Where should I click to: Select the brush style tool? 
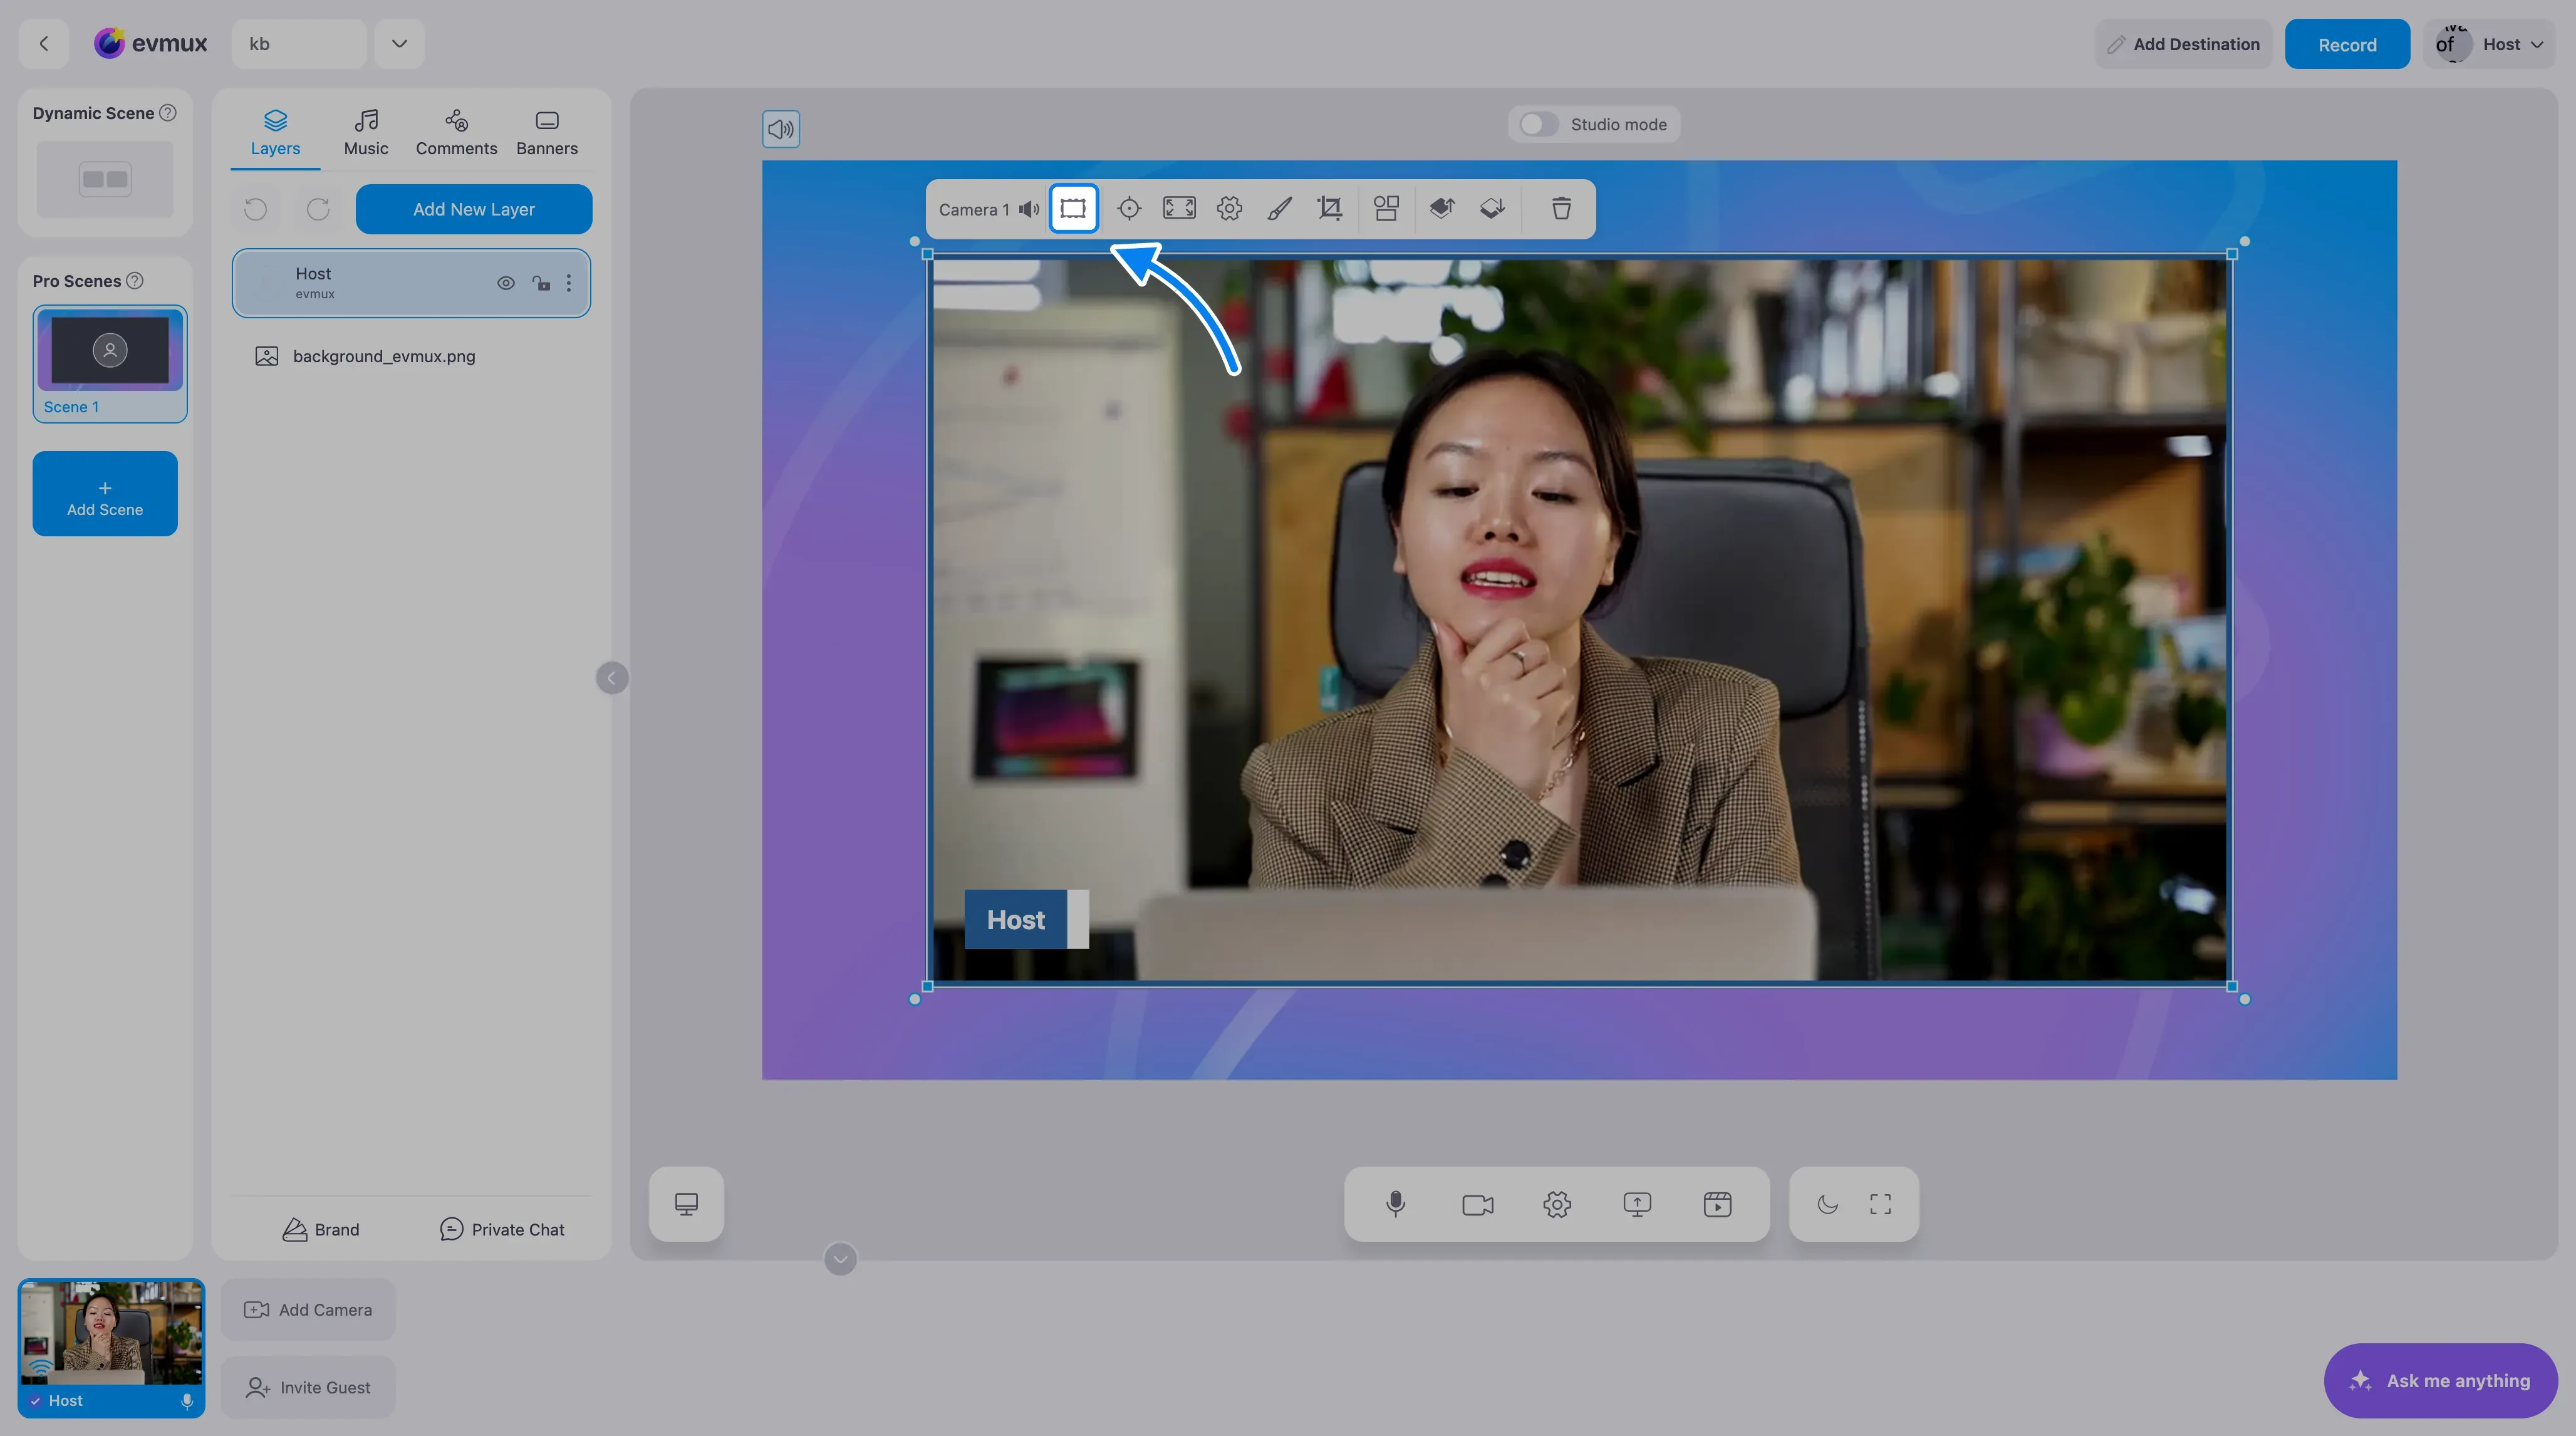tap(1279, 208)
